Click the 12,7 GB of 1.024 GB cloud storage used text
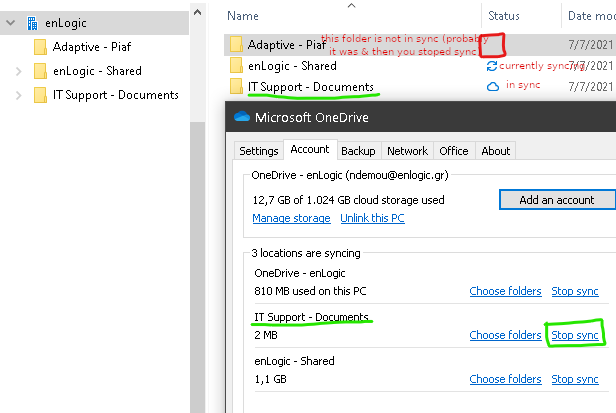 point(348,200)
